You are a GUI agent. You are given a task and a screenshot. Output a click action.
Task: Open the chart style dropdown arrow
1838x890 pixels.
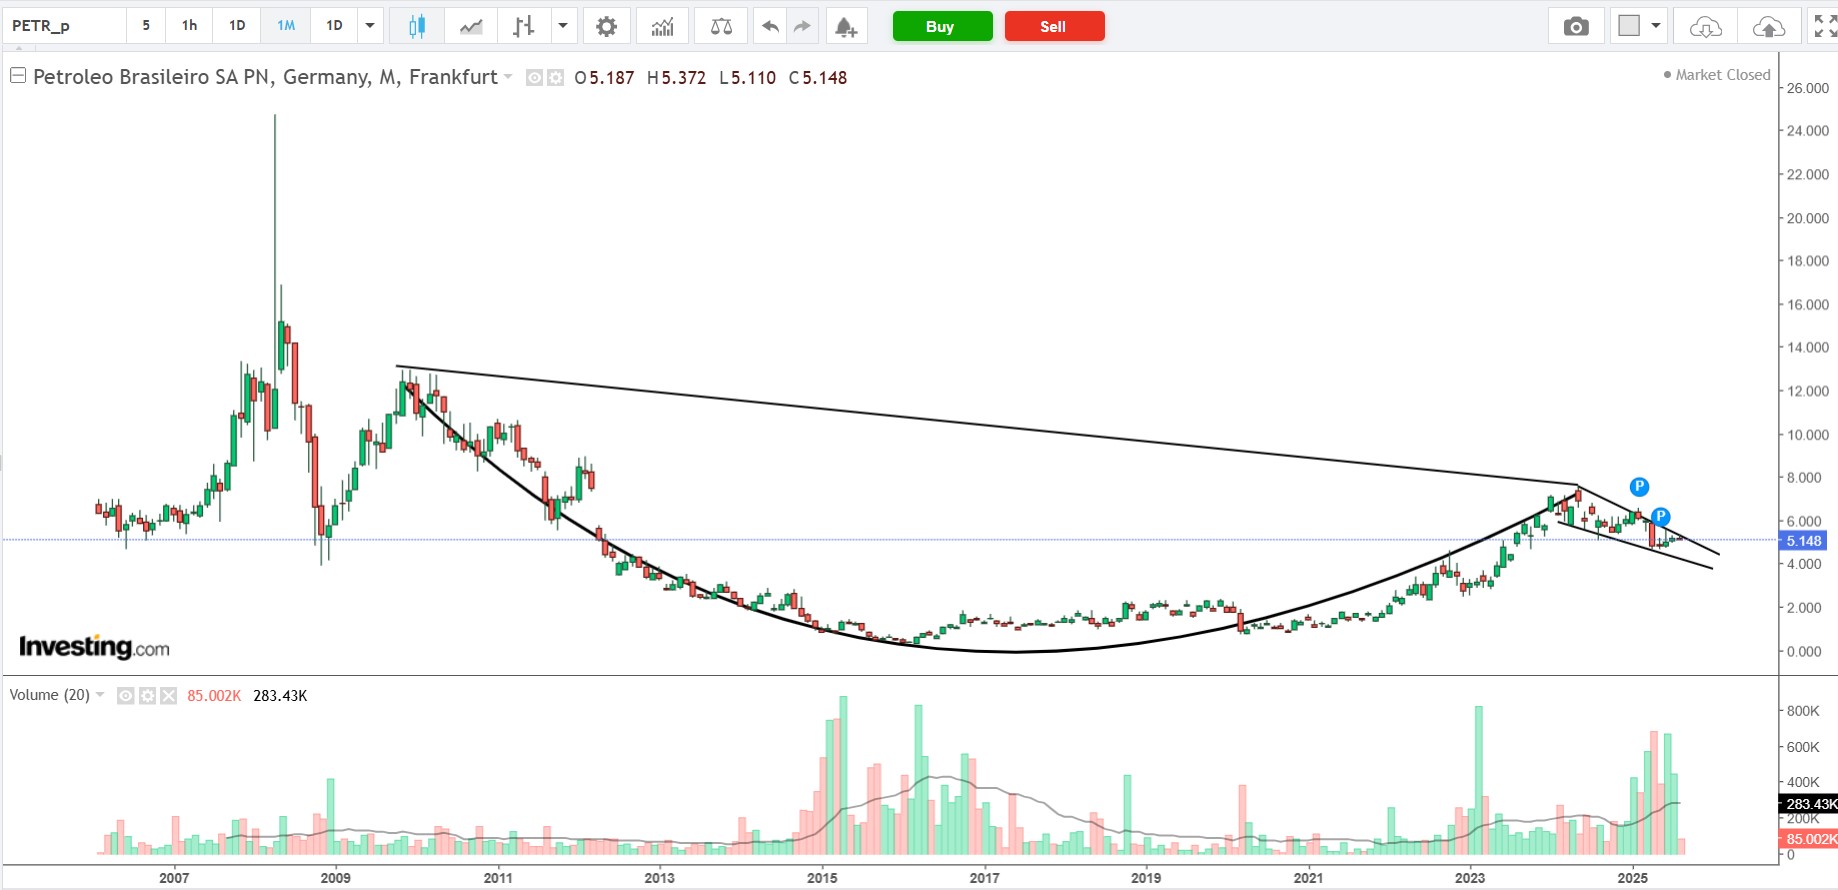tap(563, 26)
